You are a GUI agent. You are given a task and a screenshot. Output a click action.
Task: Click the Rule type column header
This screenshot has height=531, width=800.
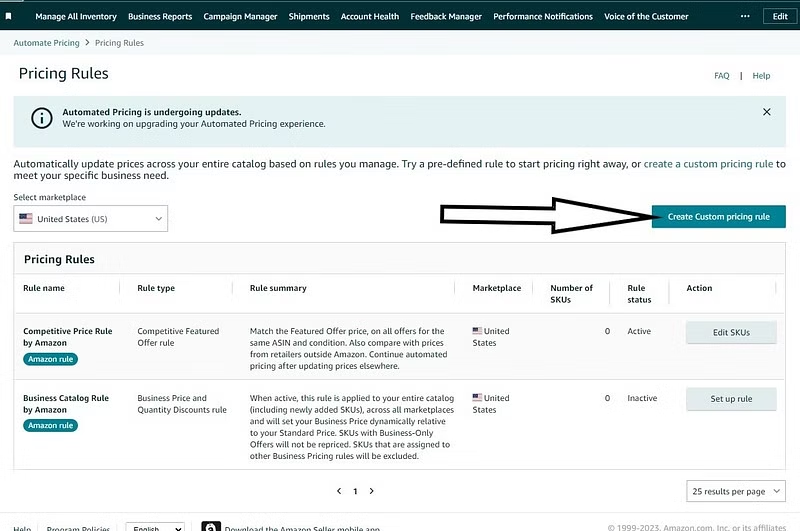click(x=156, y=288)
